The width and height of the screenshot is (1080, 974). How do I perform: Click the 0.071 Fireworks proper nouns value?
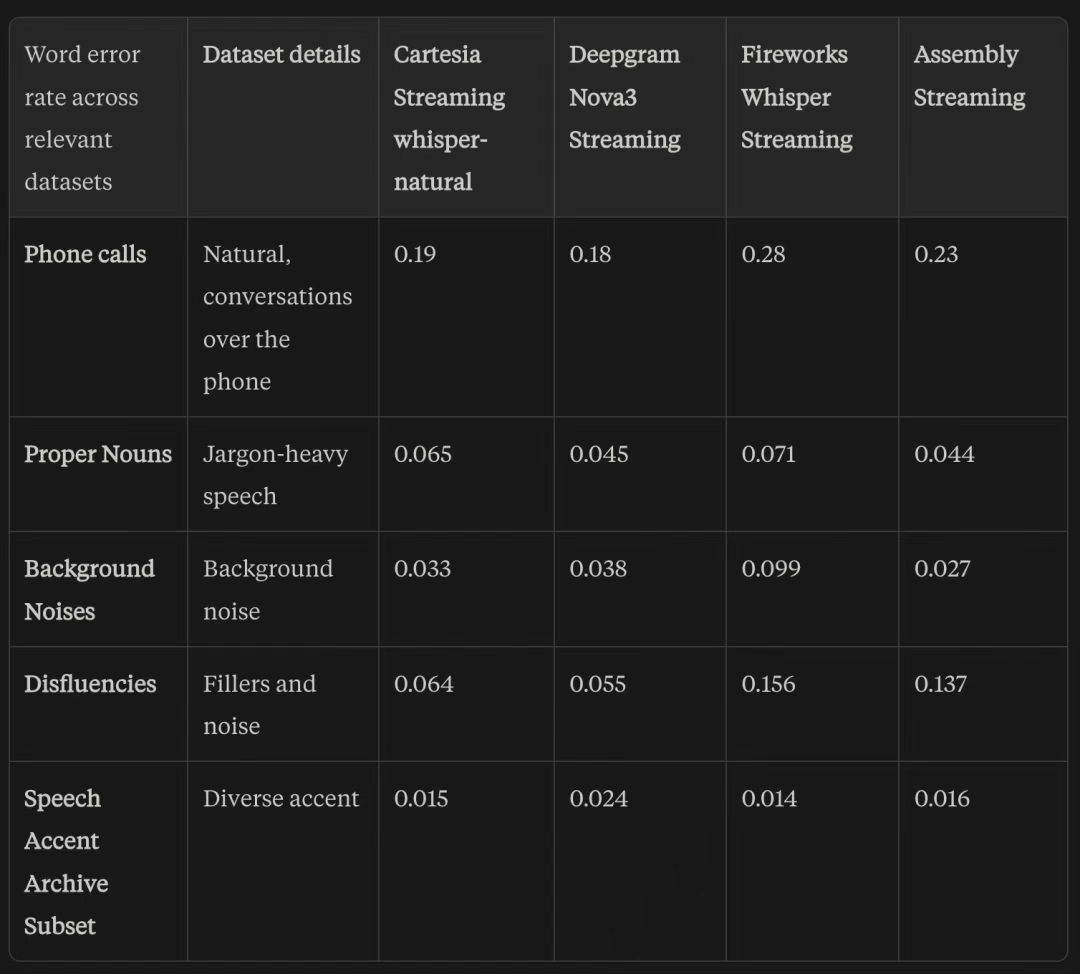[x=769, y=454]
